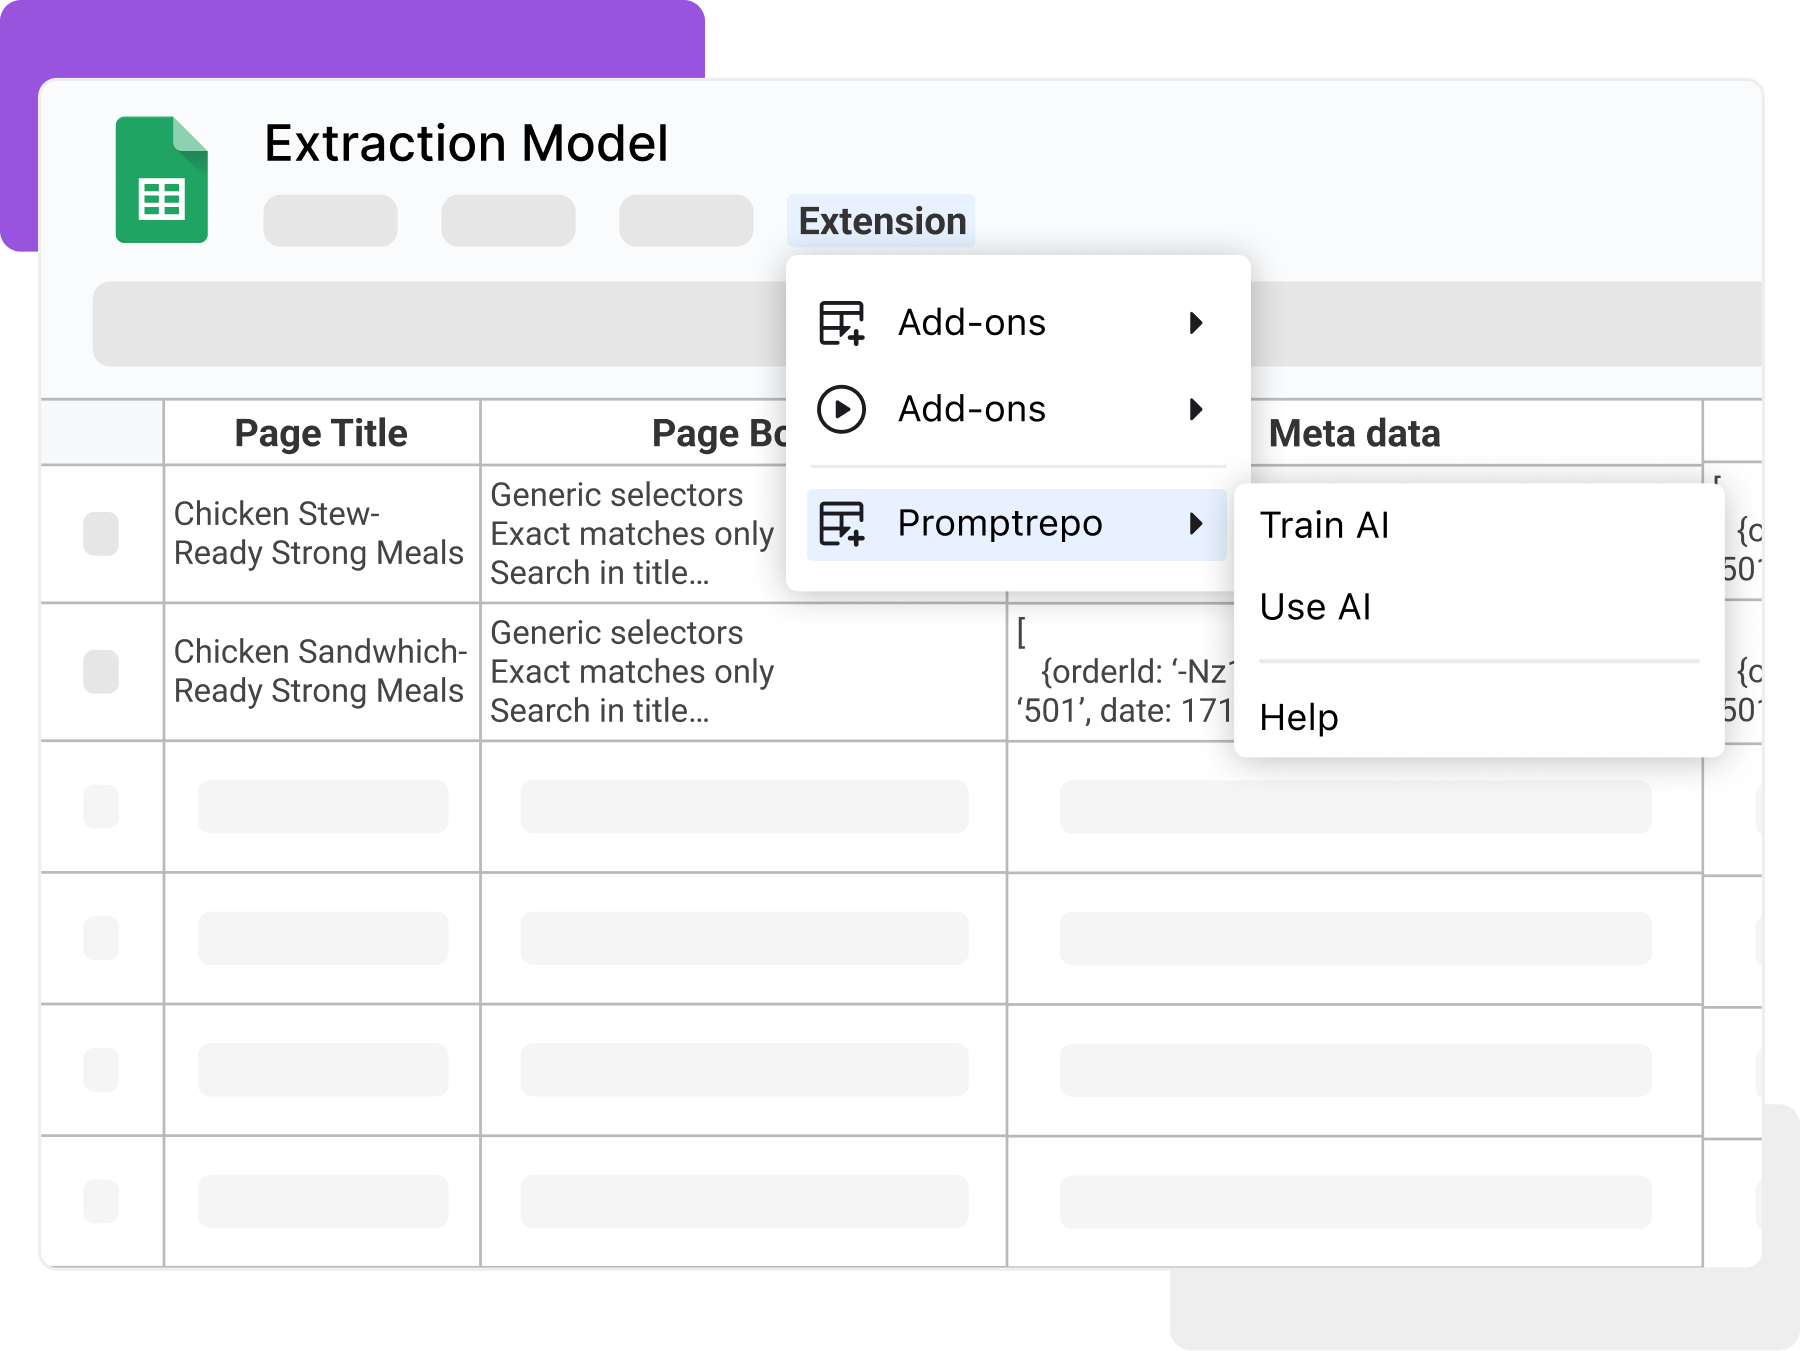Open the Extension menu

point(881,221)
